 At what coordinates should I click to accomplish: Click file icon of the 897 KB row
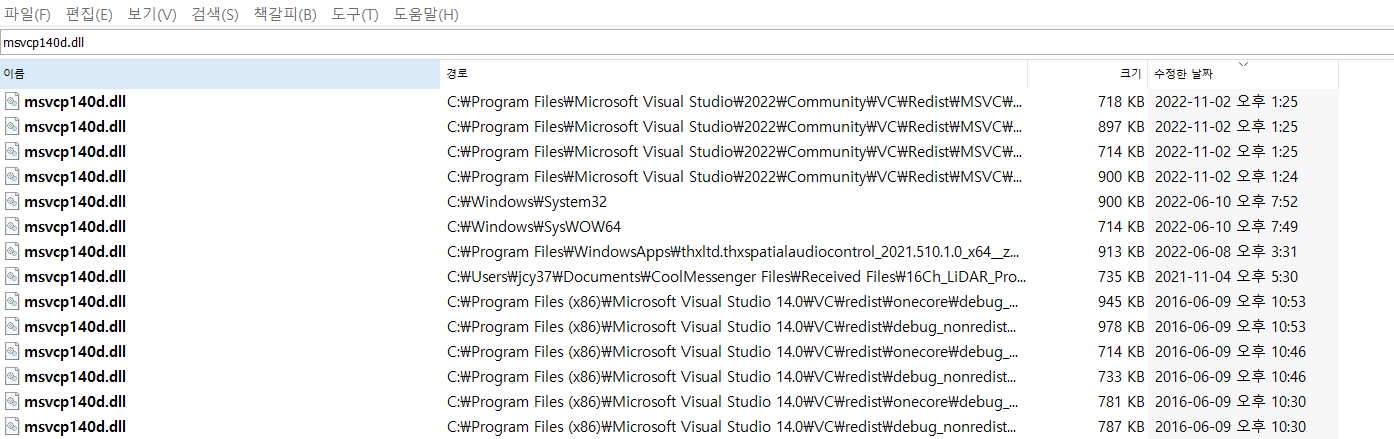point(12,126)
